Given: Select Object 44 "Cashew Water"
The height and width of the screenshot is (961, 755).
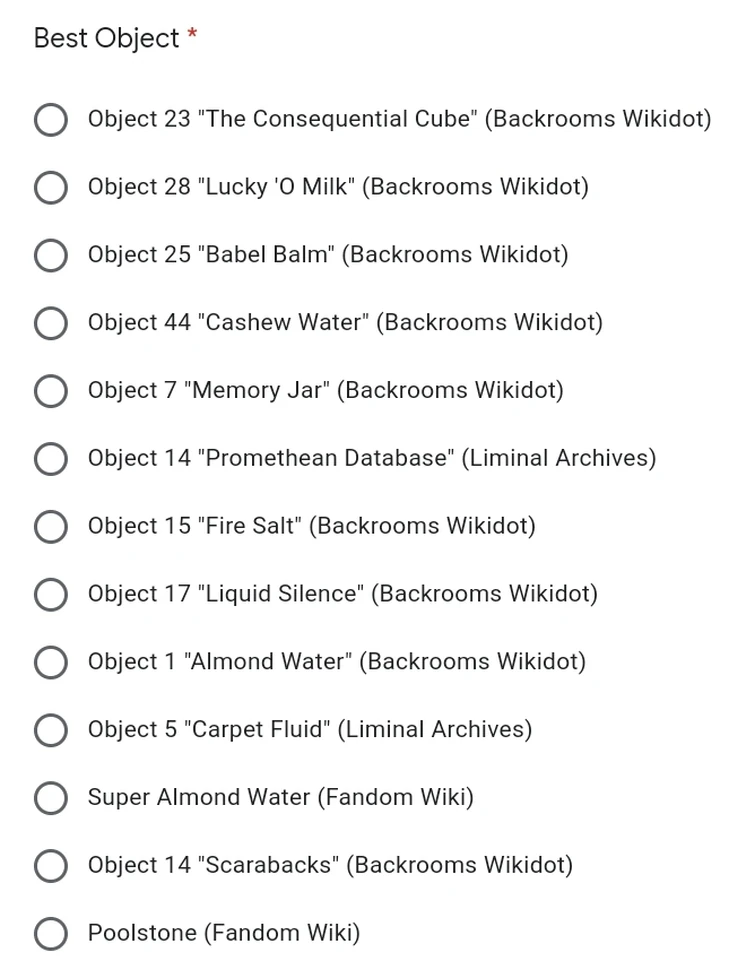Looking at the screenshot, I should click(50, 323).
